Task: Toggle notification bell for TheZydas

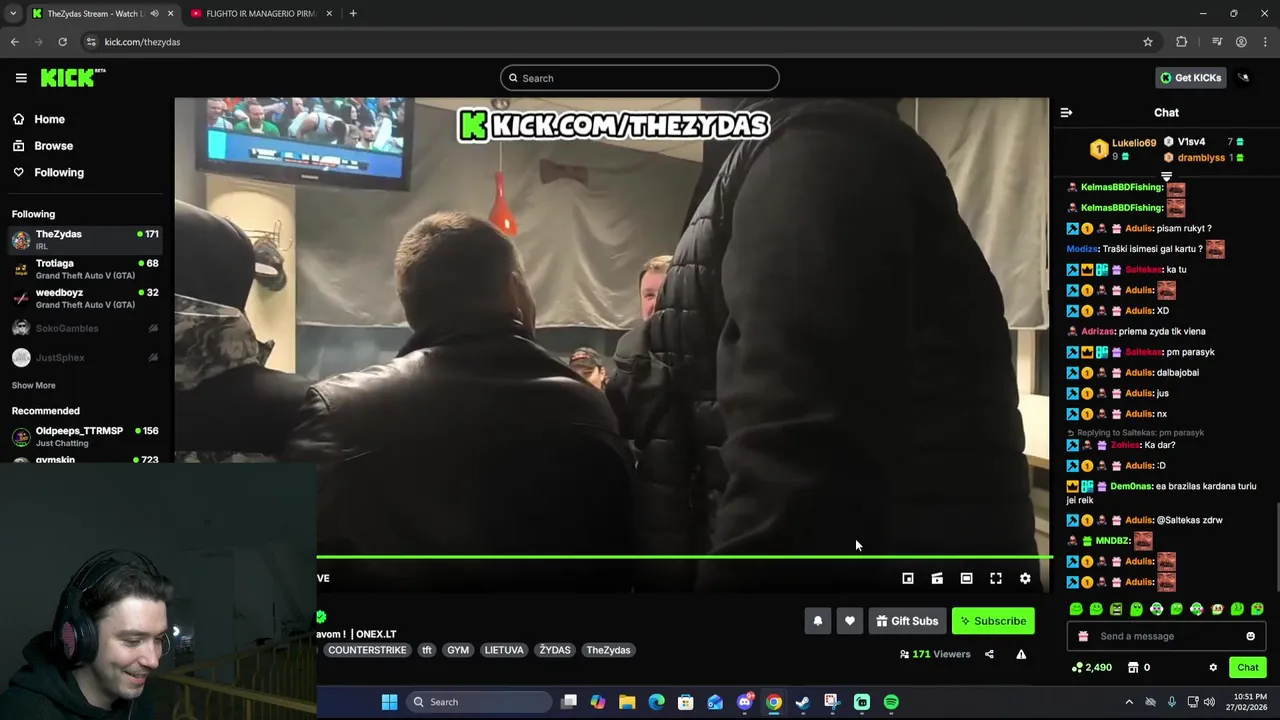Action: (x=817, y=621)
